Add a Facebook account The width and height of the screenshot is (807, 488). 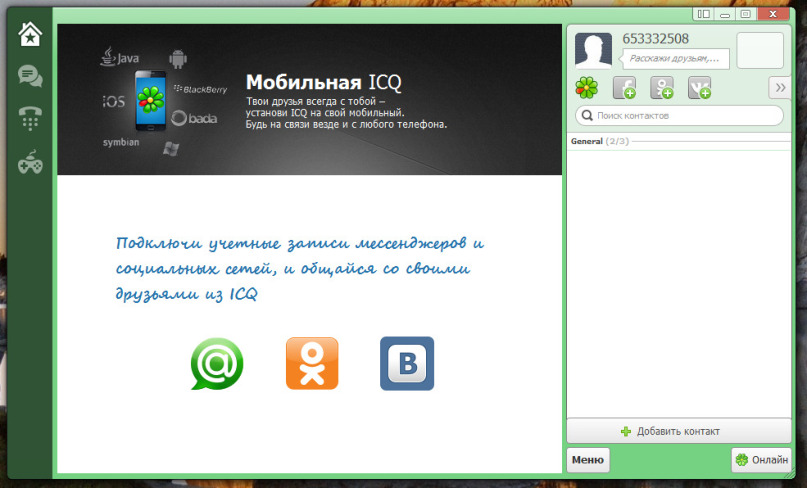tap(624, 88)
